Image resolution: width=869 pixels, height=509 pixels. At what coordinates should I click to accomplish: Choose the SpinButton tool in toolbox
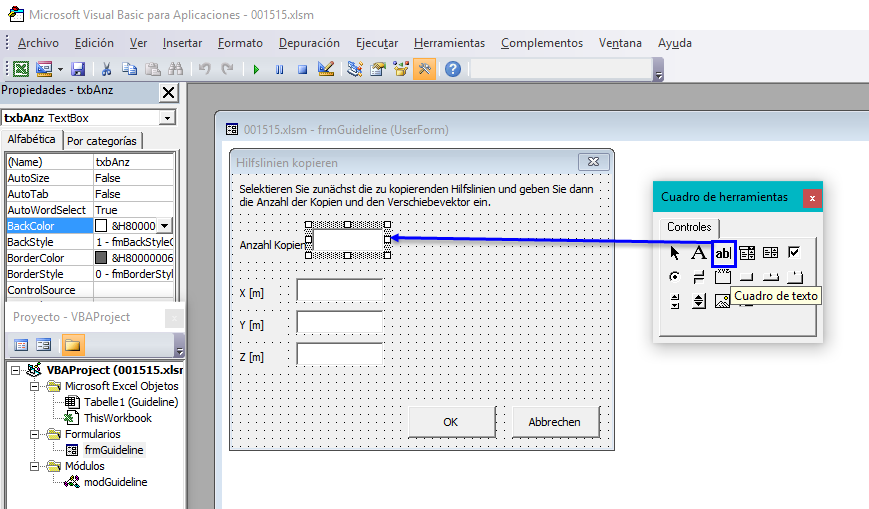(699, 301)
